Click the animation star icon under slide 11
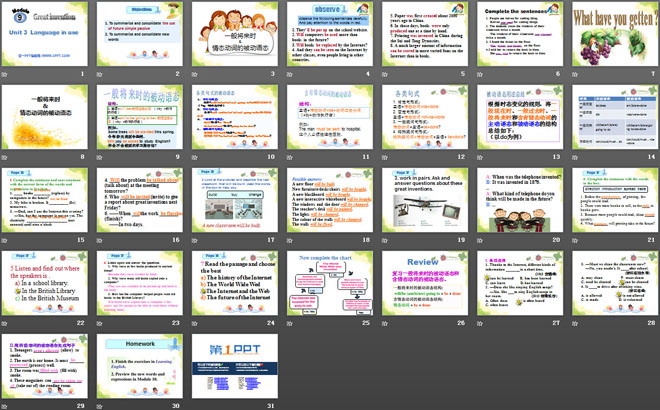 [290, 157]
